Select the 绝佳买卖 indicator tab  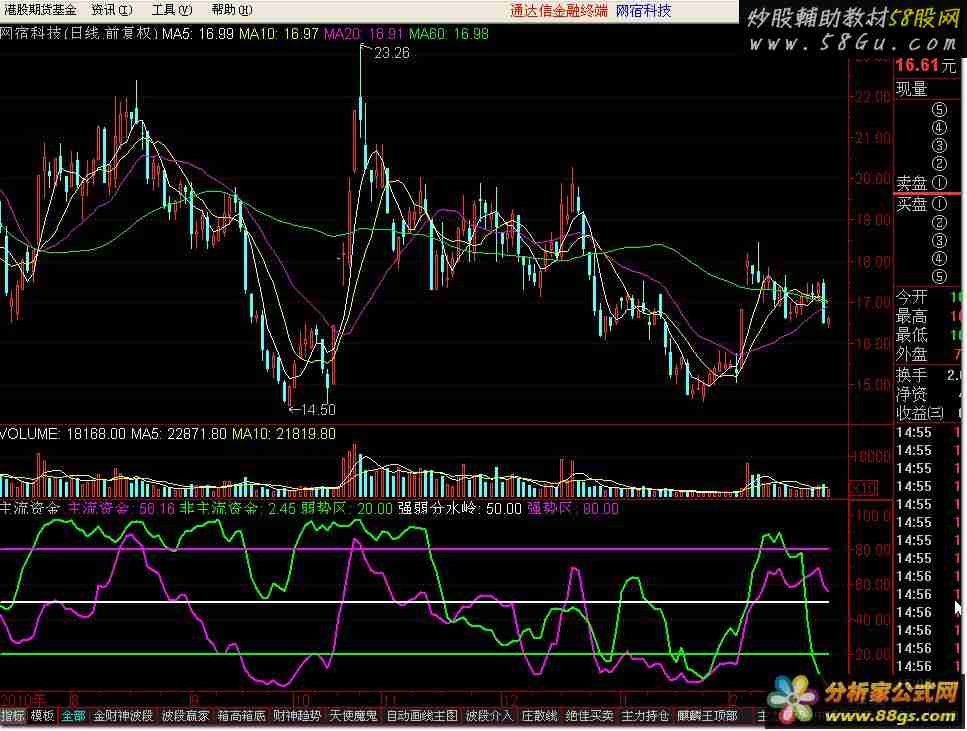pyautogui.click(x=590, y=716)
